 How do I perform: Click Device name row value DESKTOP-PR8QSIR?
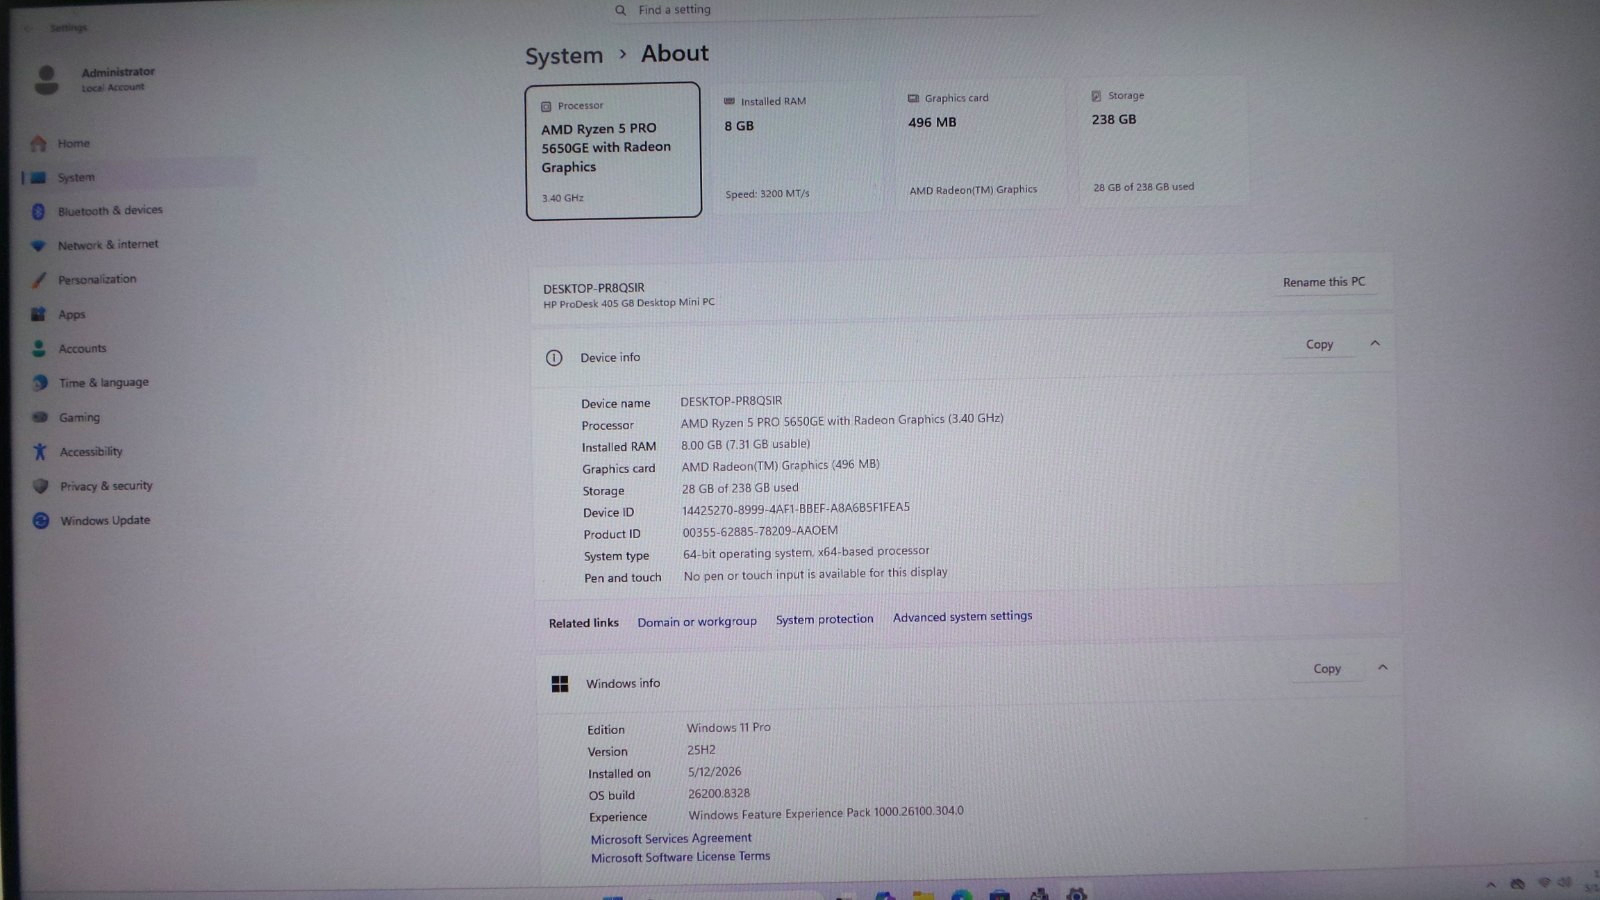(x=731, y=401)
